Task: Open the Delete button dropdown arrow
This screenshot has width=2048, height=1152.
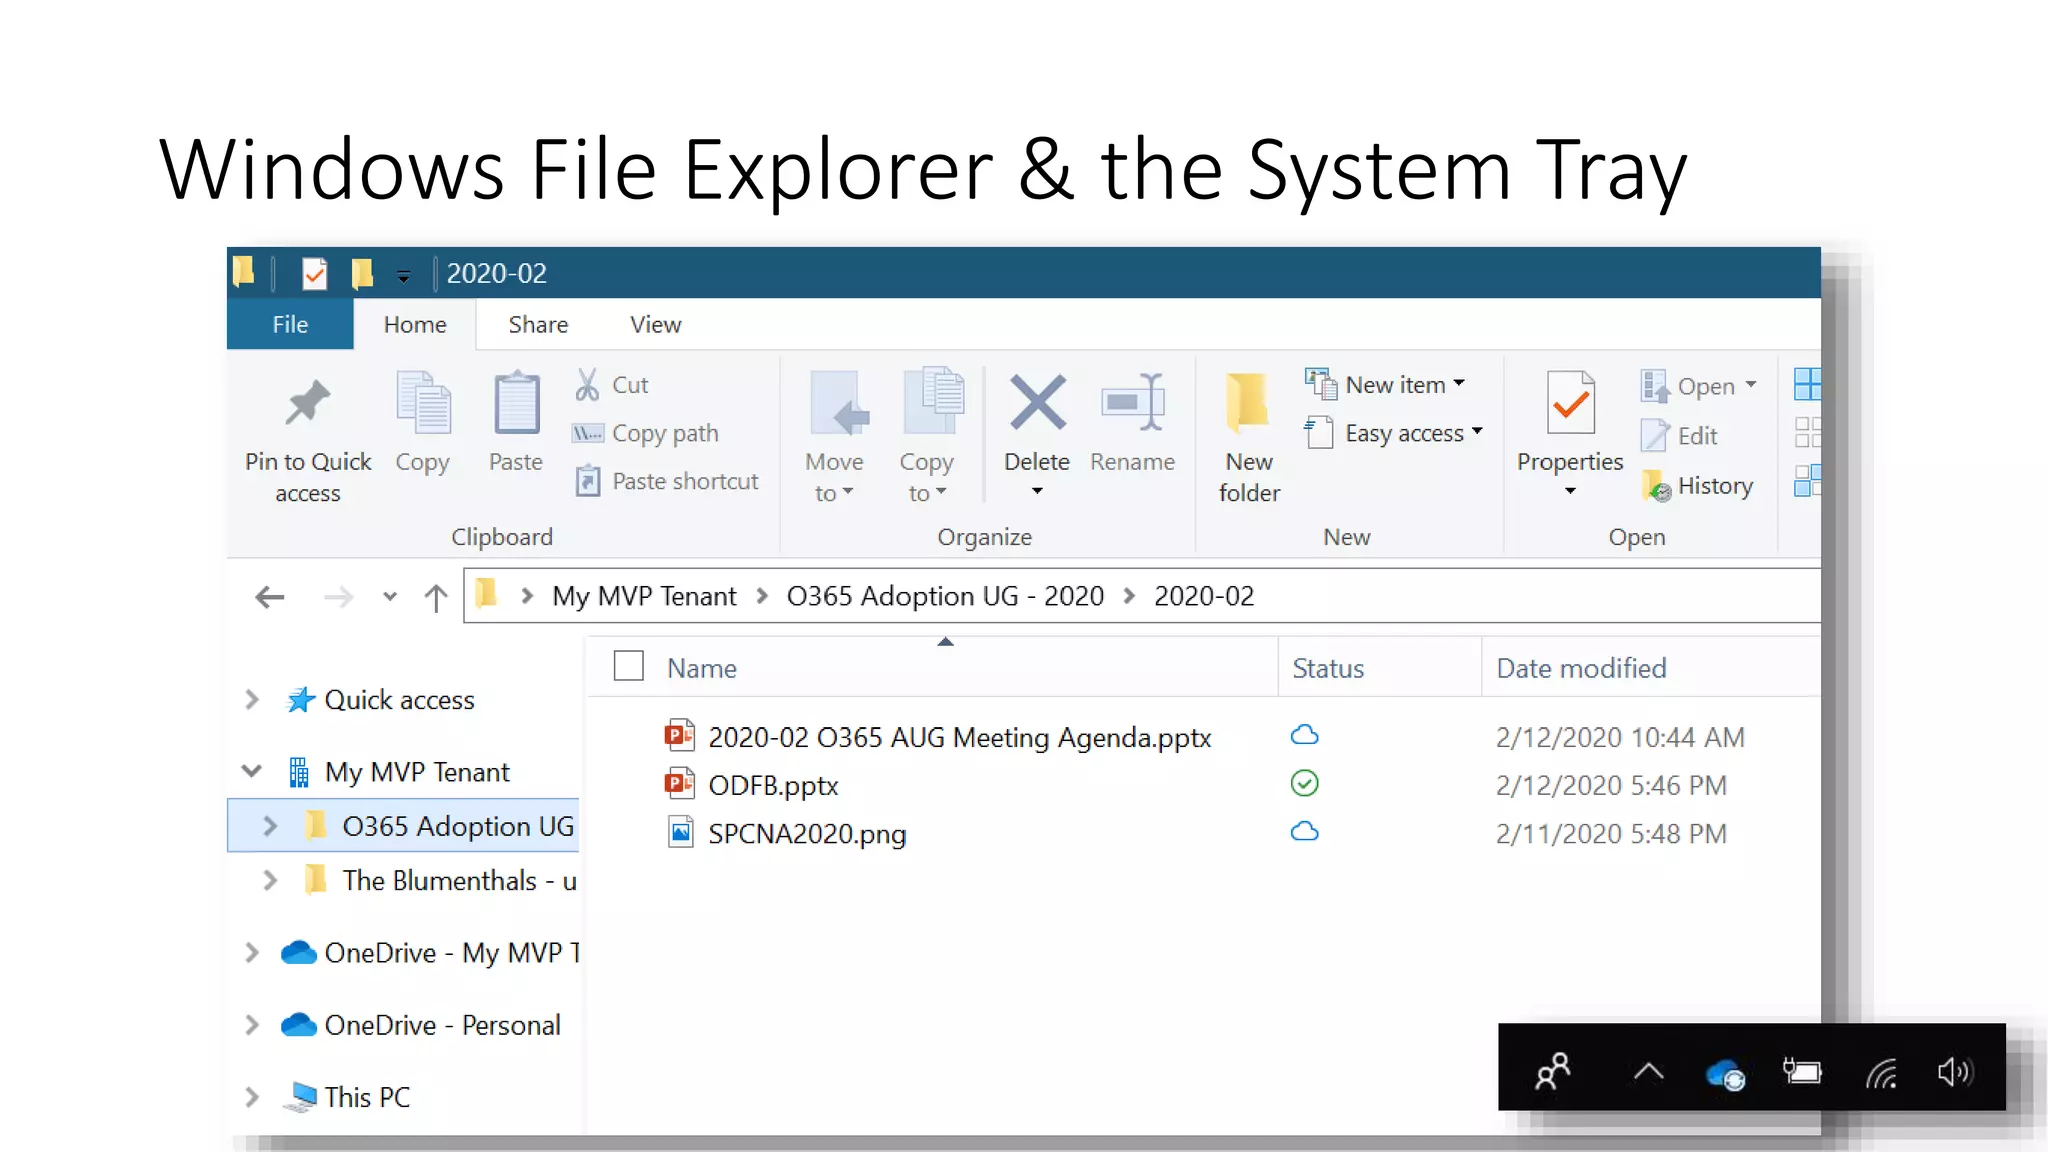Action: [x=1037, y=491]
